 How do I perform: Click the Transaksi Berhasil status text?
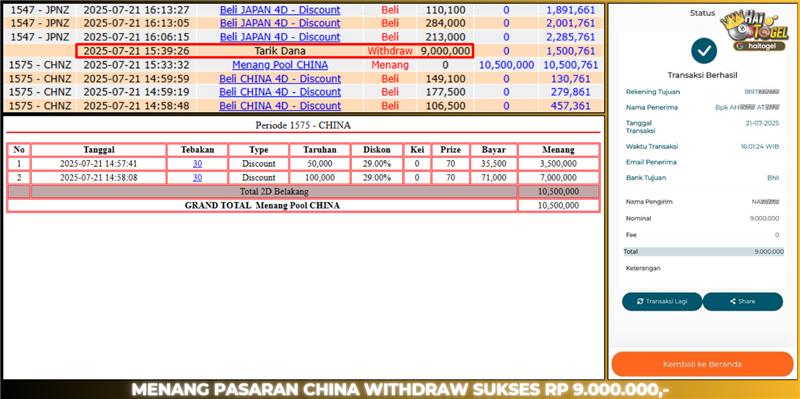[703, 75]
